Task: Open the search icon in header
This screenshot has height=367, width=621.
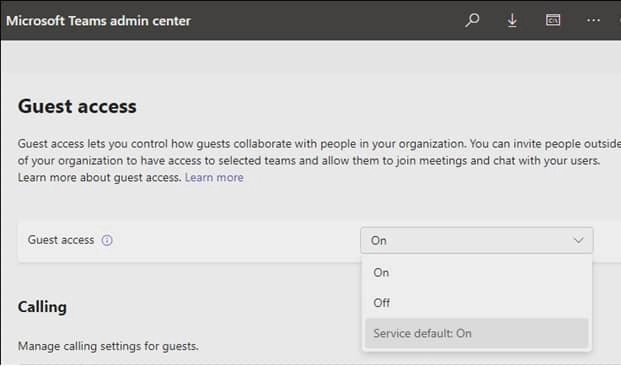Action: coord(472,20)
